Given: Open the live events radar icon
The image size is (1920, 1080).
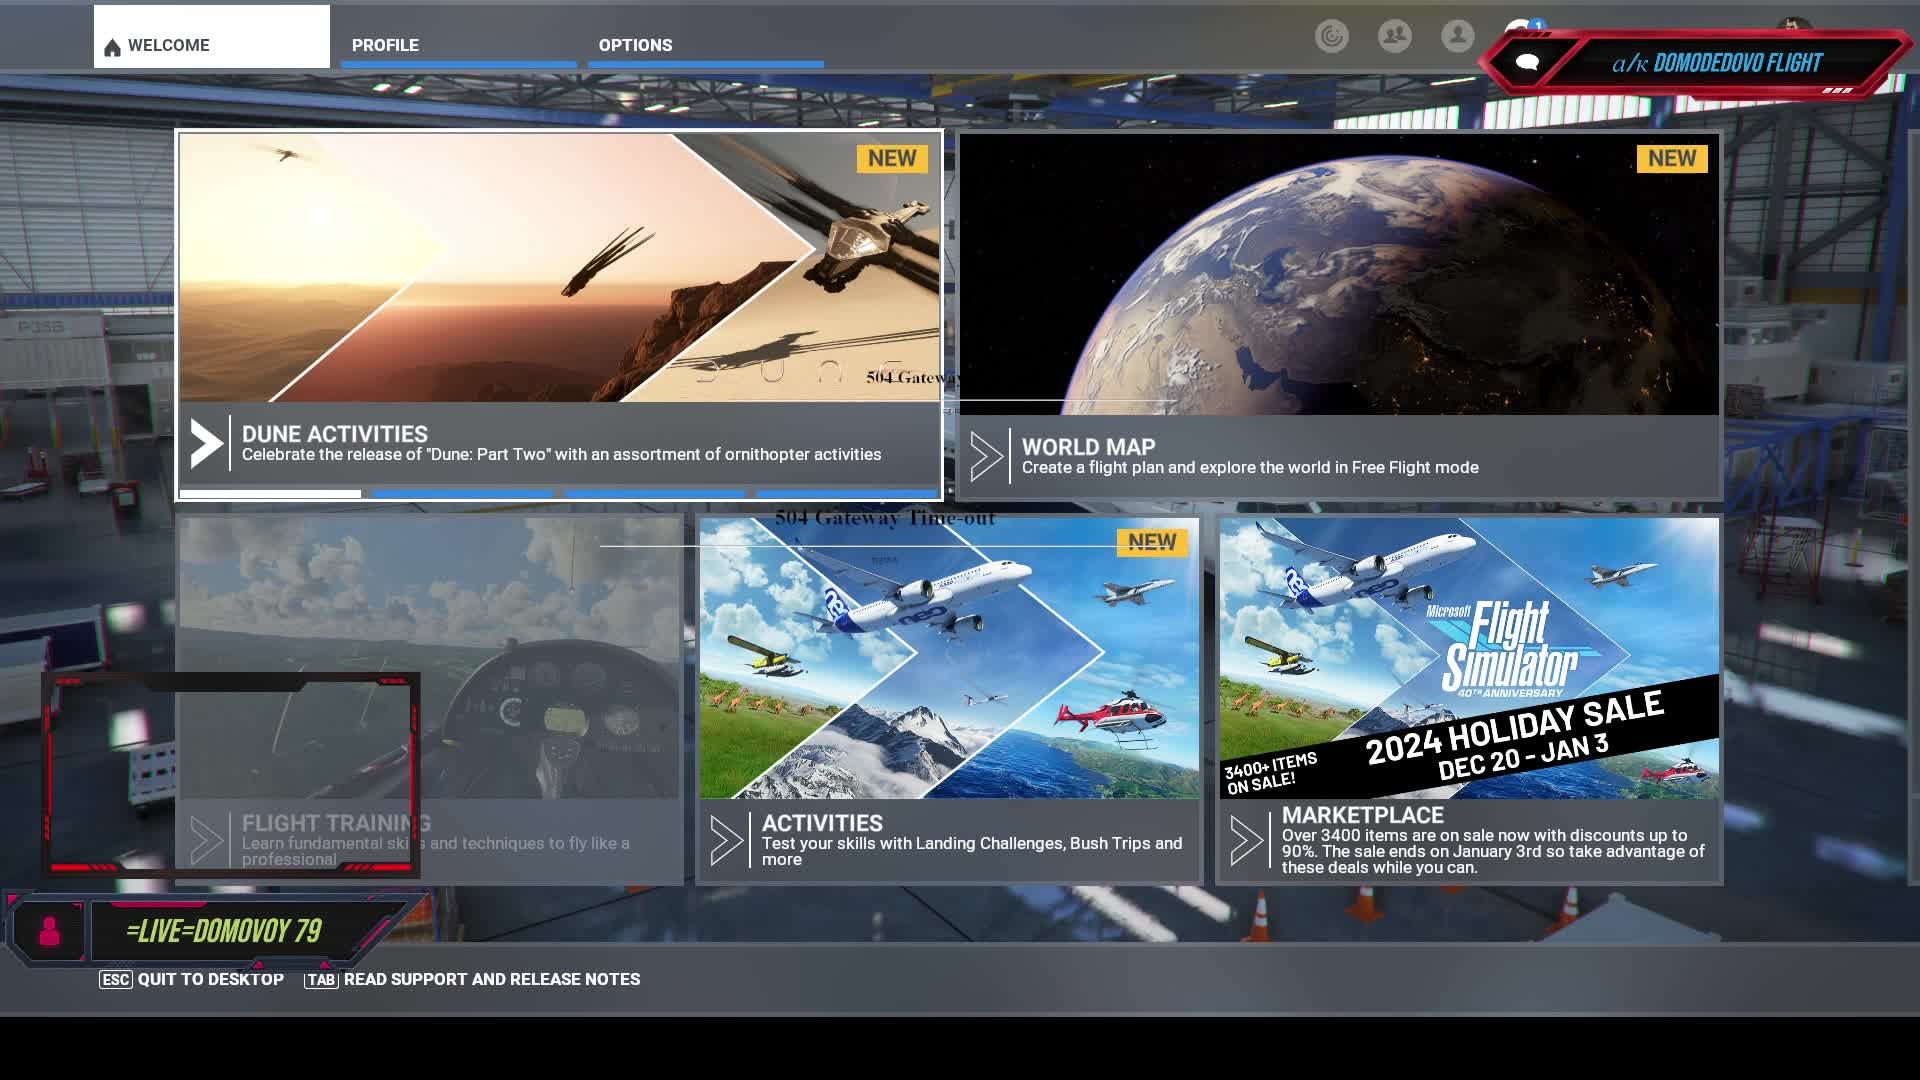Looking at the screenshot, I should click(x=1331, y=37).
